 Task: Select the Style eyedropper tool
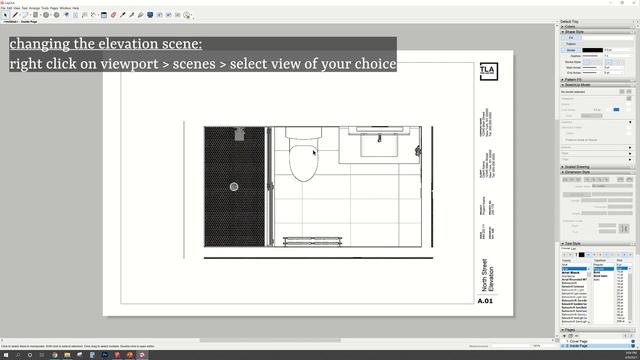122,15
